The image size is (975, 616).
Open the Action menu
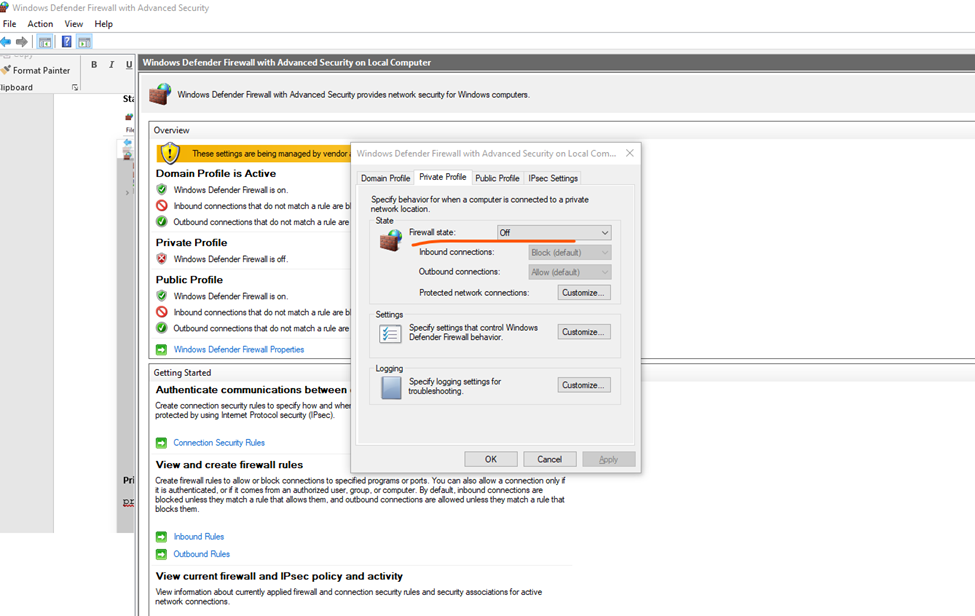(40, 24)
